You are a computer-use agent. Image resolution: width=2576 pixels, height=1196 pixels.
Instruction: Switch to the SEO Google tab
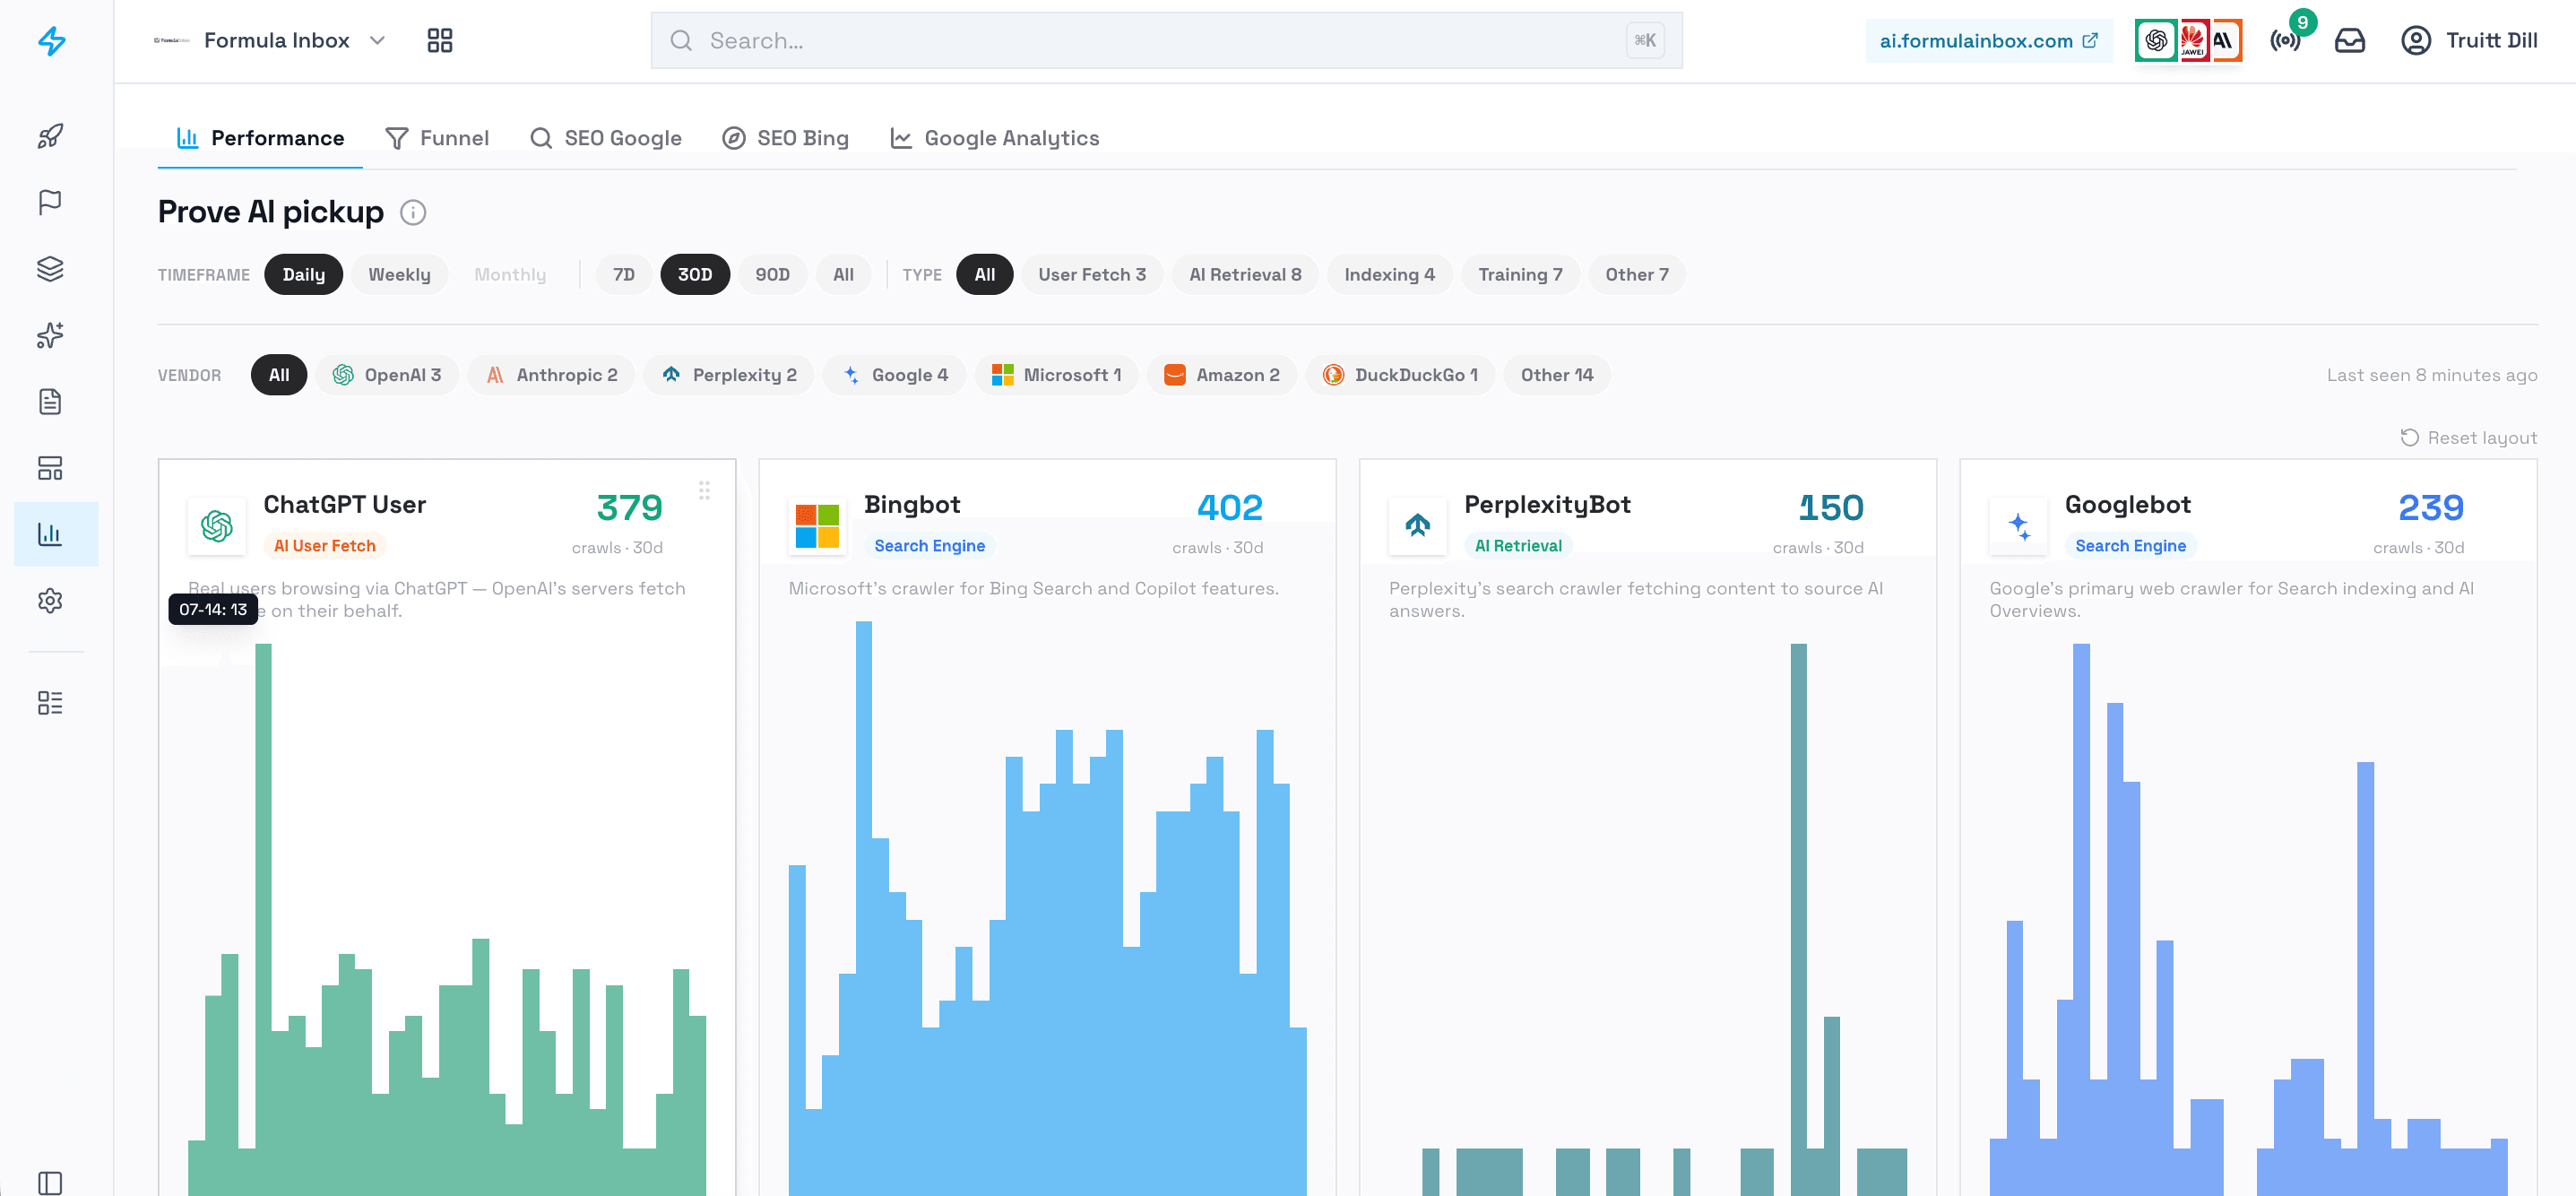pos(606,138)
